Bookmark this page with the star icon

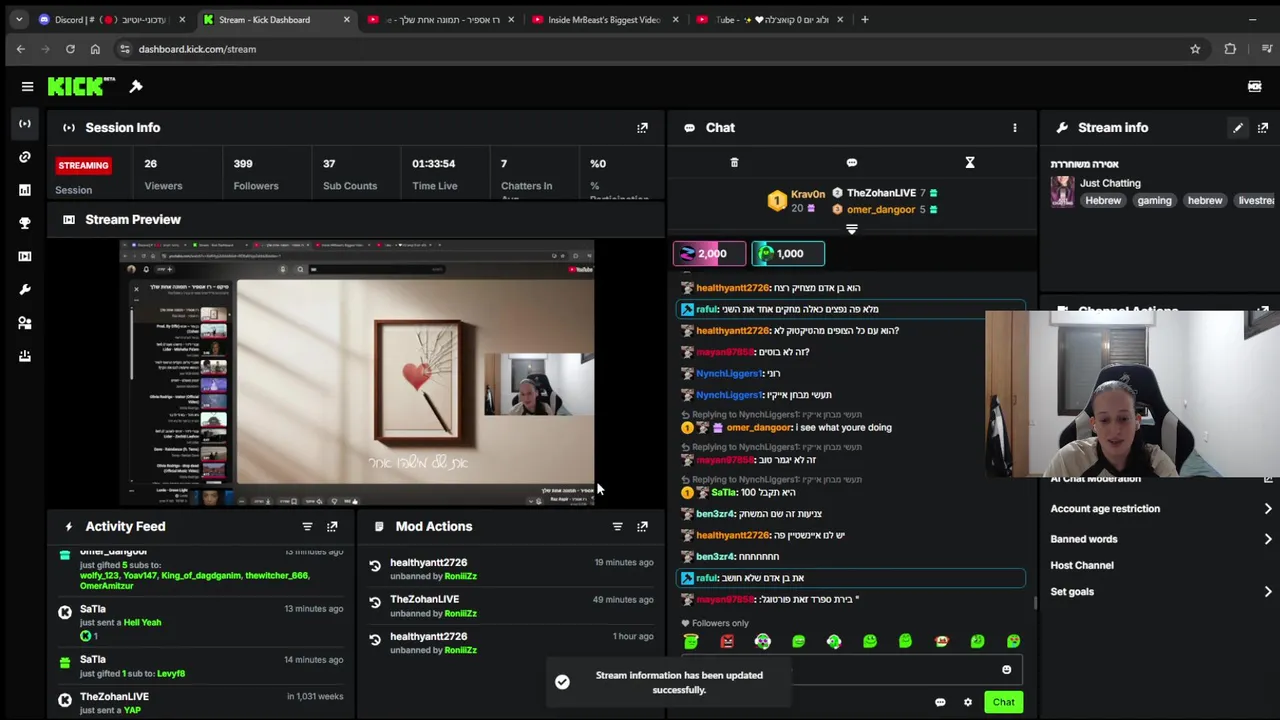tap(1195, 49)
